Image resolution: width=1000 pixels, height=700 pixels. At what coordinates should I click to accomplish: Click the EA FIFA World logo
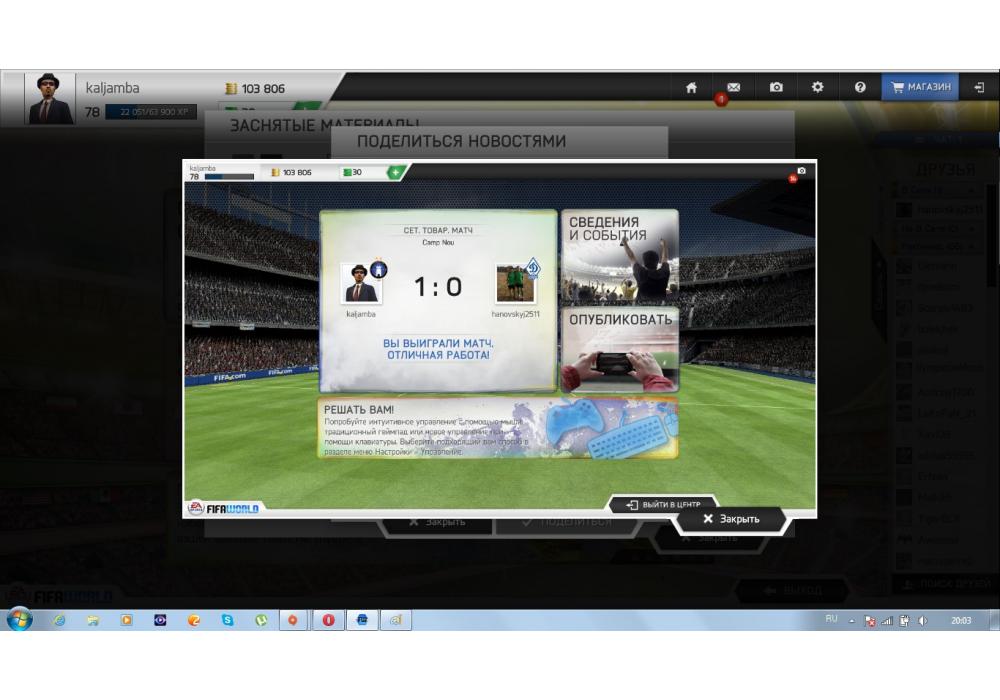(x=223, y=508)
